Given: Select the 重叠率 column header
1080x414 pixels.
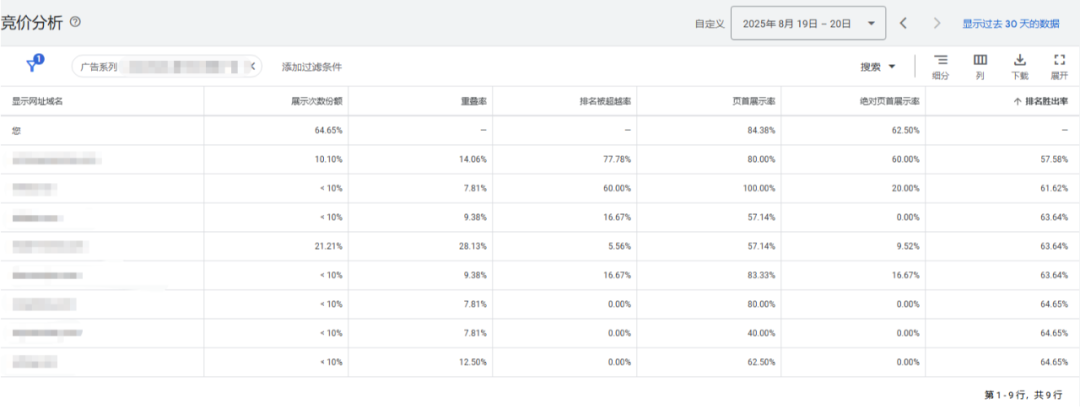Looking at the screenshot, I should (x=473, y=101).
